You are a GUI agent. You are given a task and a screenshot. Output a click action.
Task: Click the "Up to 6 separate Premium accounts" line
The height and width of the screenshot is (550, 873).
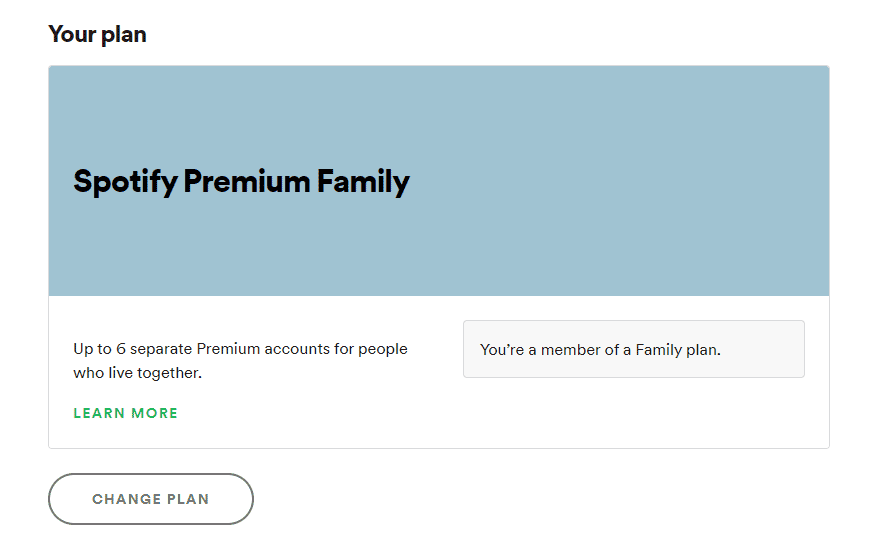point(240,349)
